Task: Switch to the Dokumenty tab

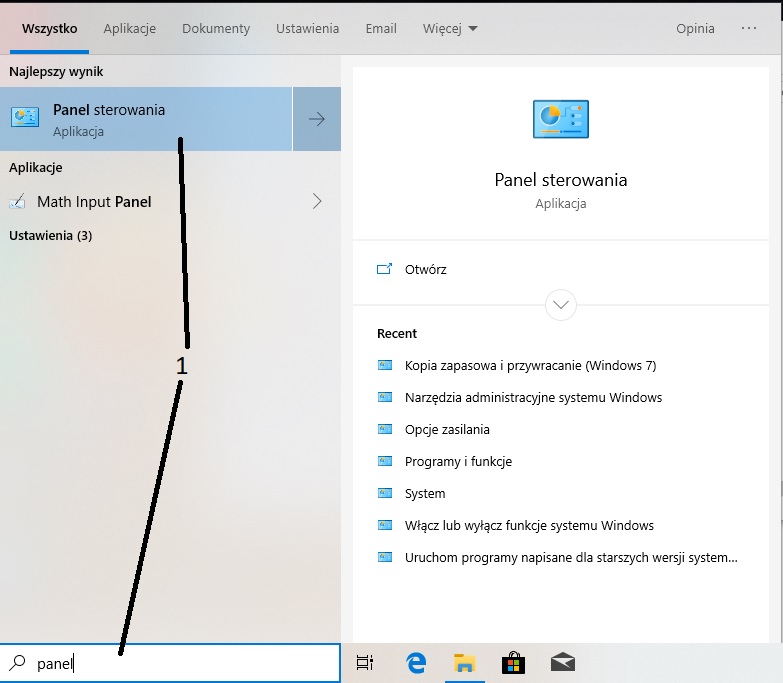Action: (216, 28)
